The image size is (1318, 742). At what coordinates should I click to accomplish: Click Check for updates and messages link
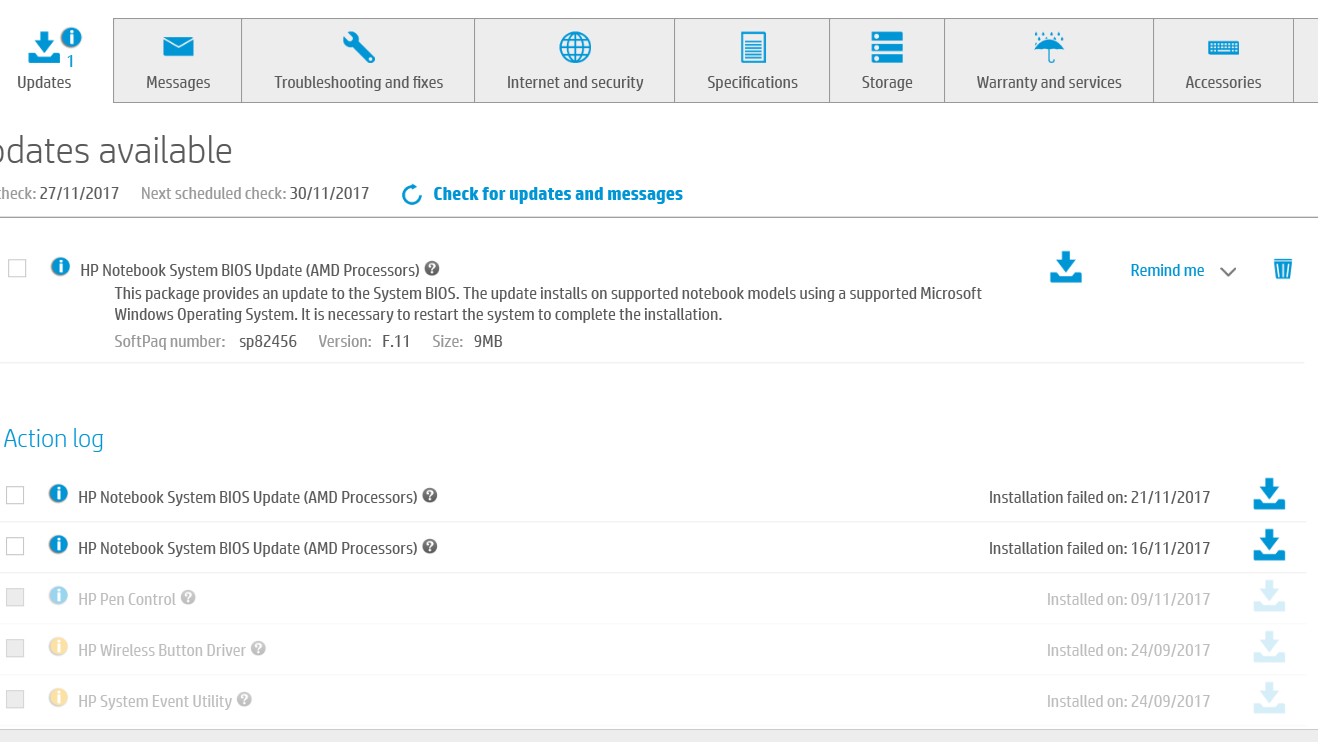pyautogui.click(x=558, y=194)
